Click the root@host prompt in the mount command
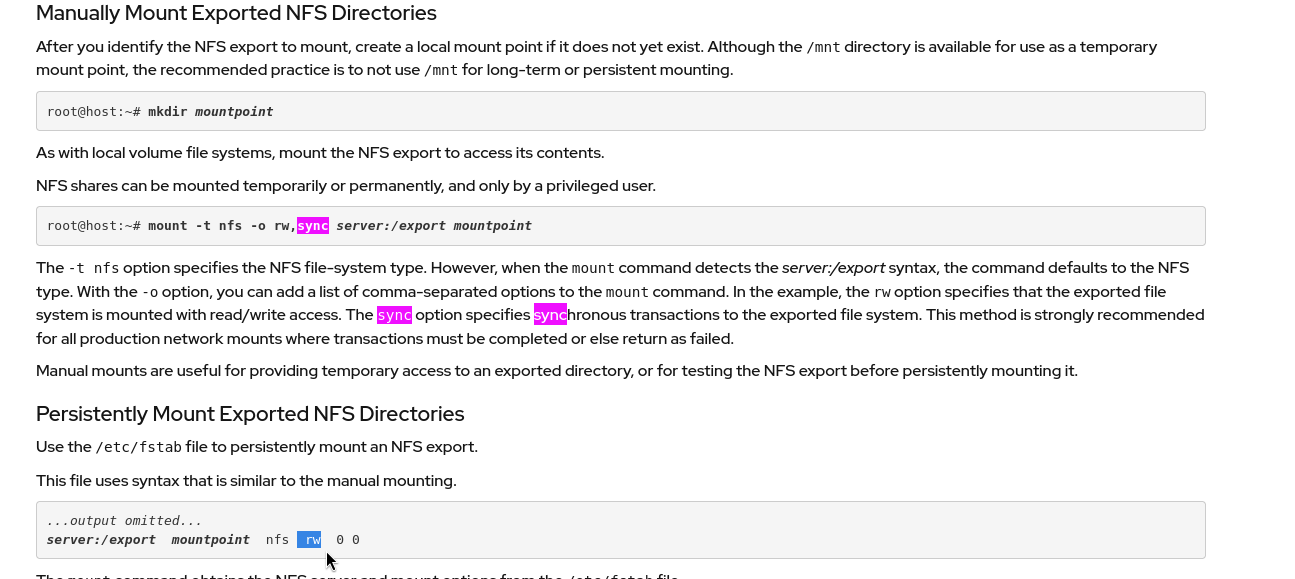 94,226
